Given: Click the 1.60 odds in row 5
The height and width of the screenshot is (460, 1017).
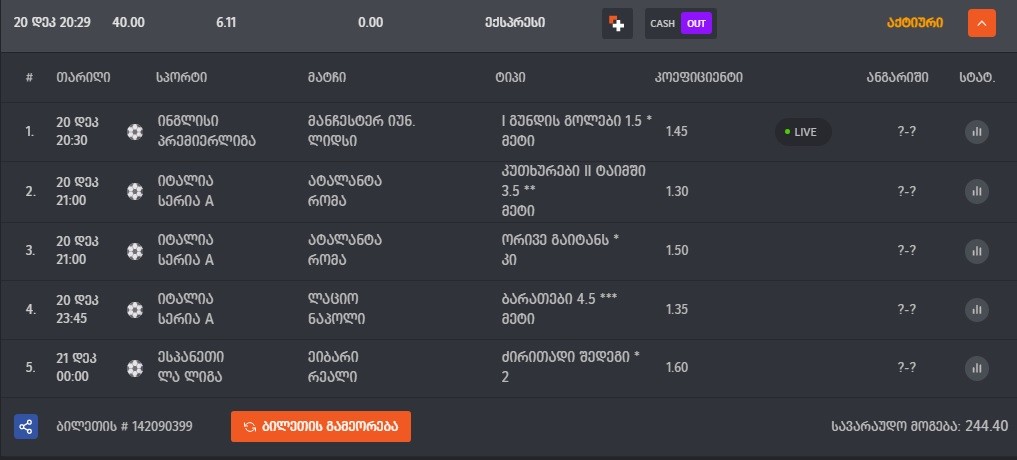Looking at the screenshot, I should [x=676, y=368].
